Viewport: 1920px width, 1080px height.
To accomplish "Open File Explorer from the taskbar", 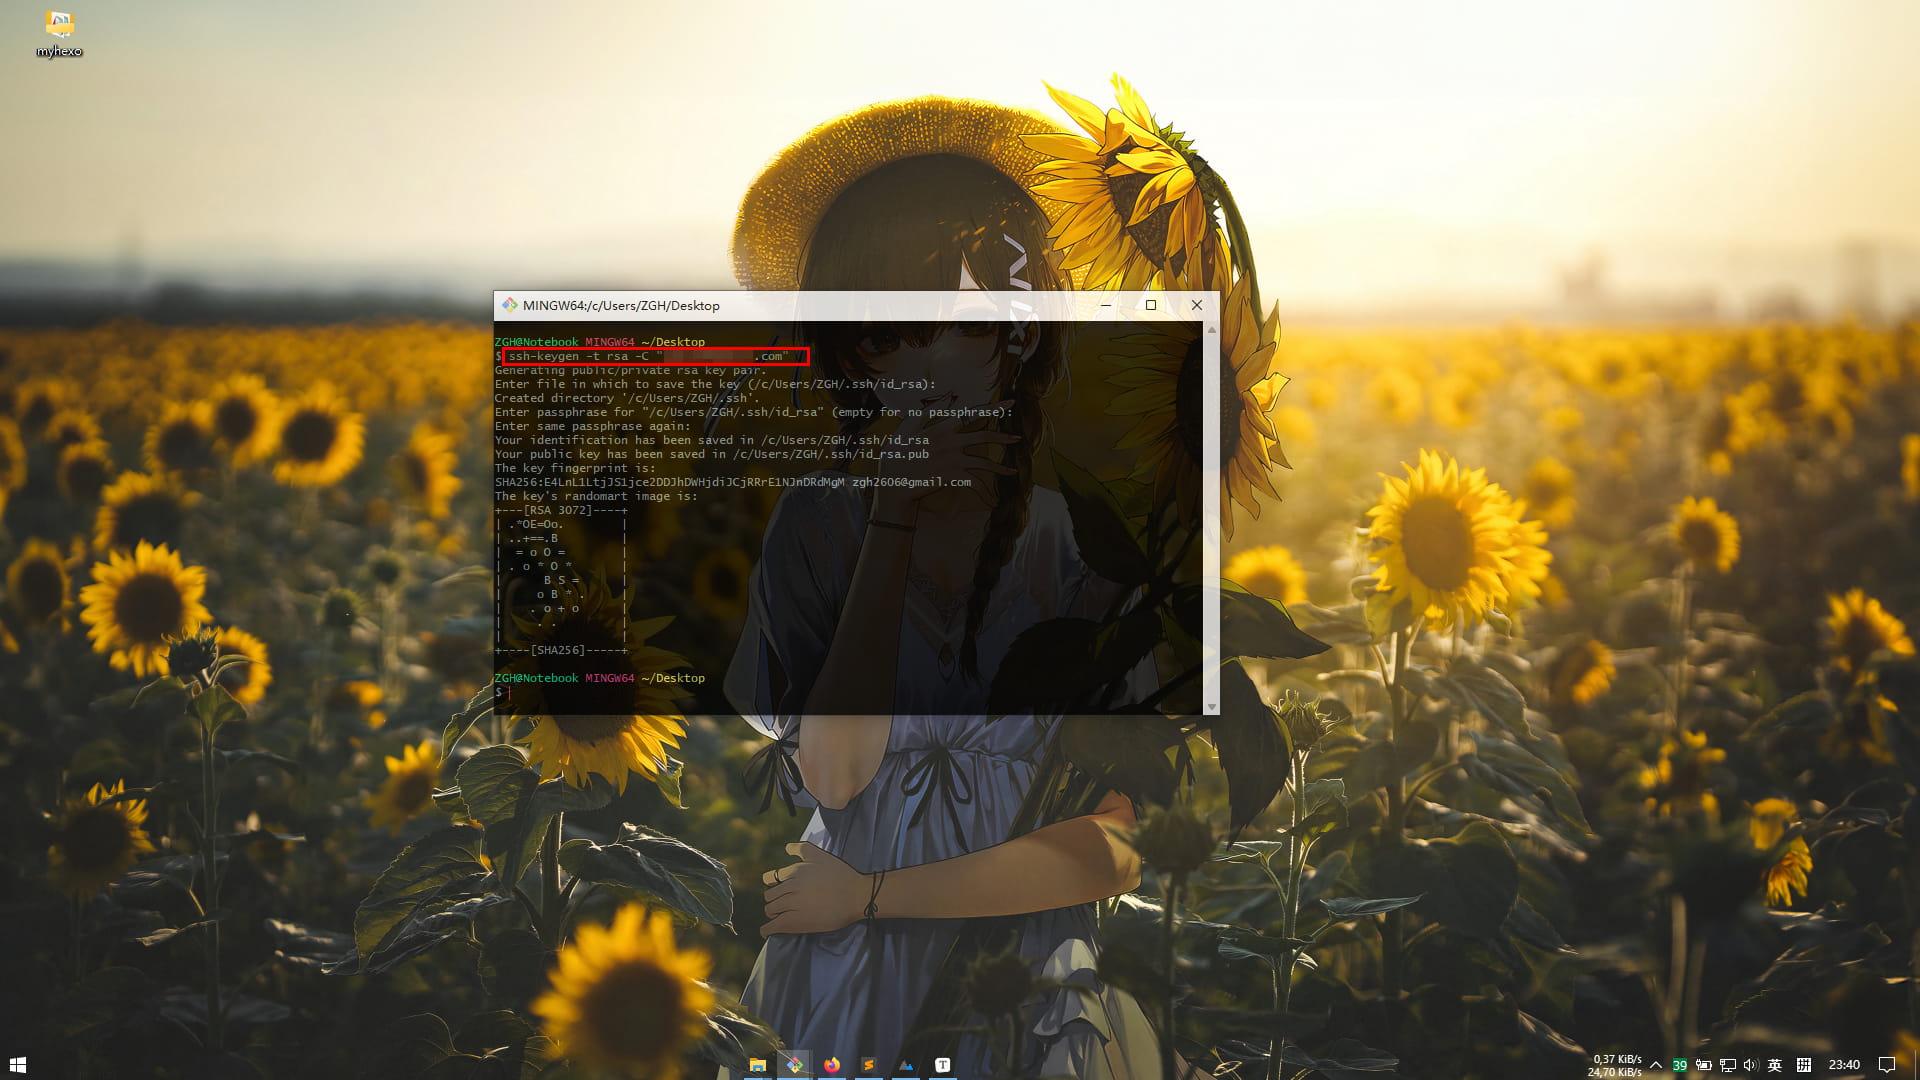I will 758,1065.
